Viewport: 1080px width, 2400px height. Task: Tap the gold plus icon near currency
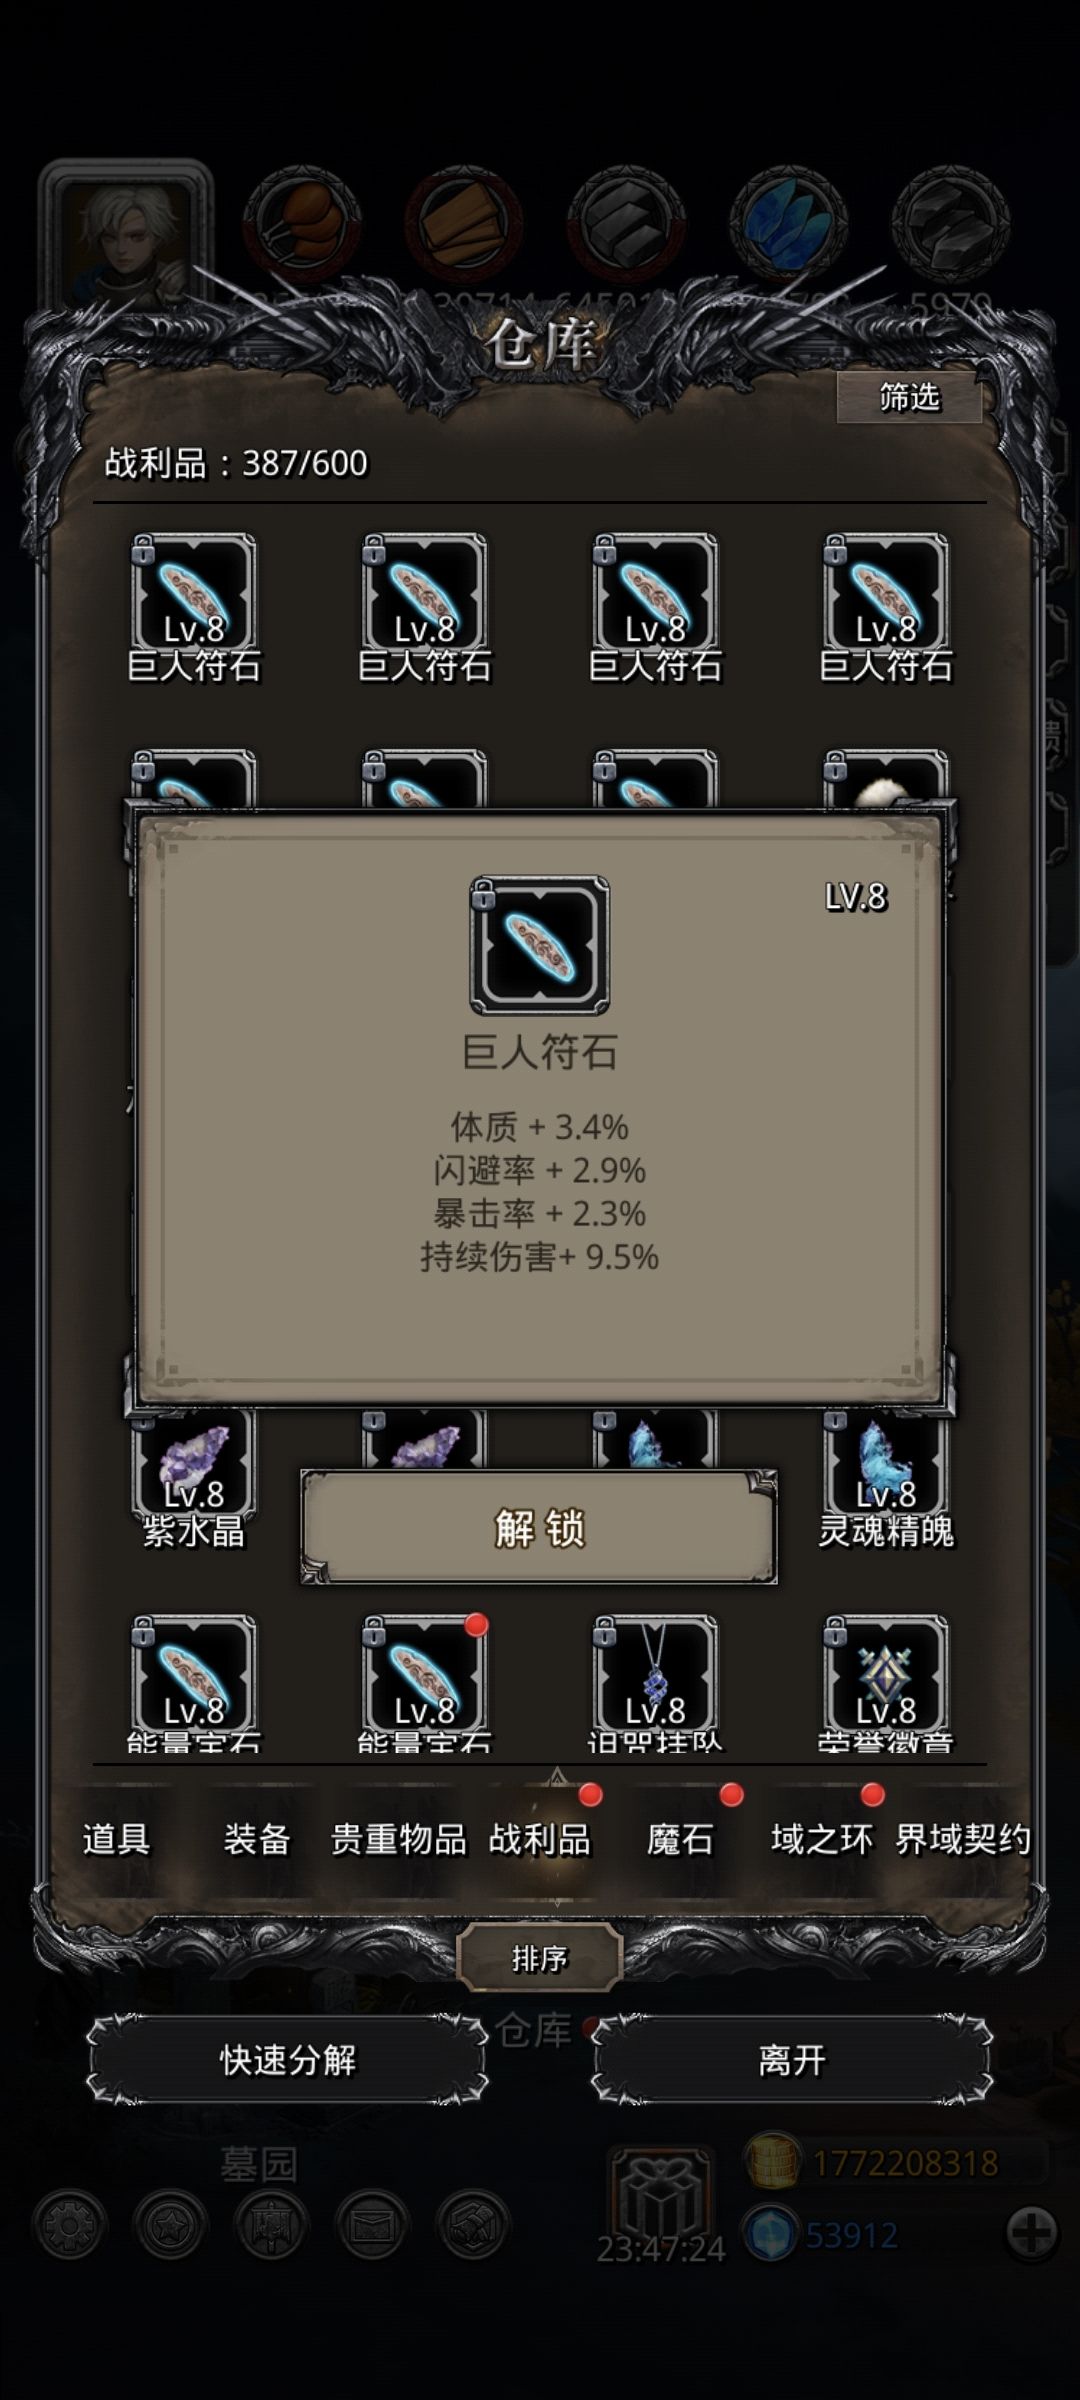[x=1031, y=2231]
